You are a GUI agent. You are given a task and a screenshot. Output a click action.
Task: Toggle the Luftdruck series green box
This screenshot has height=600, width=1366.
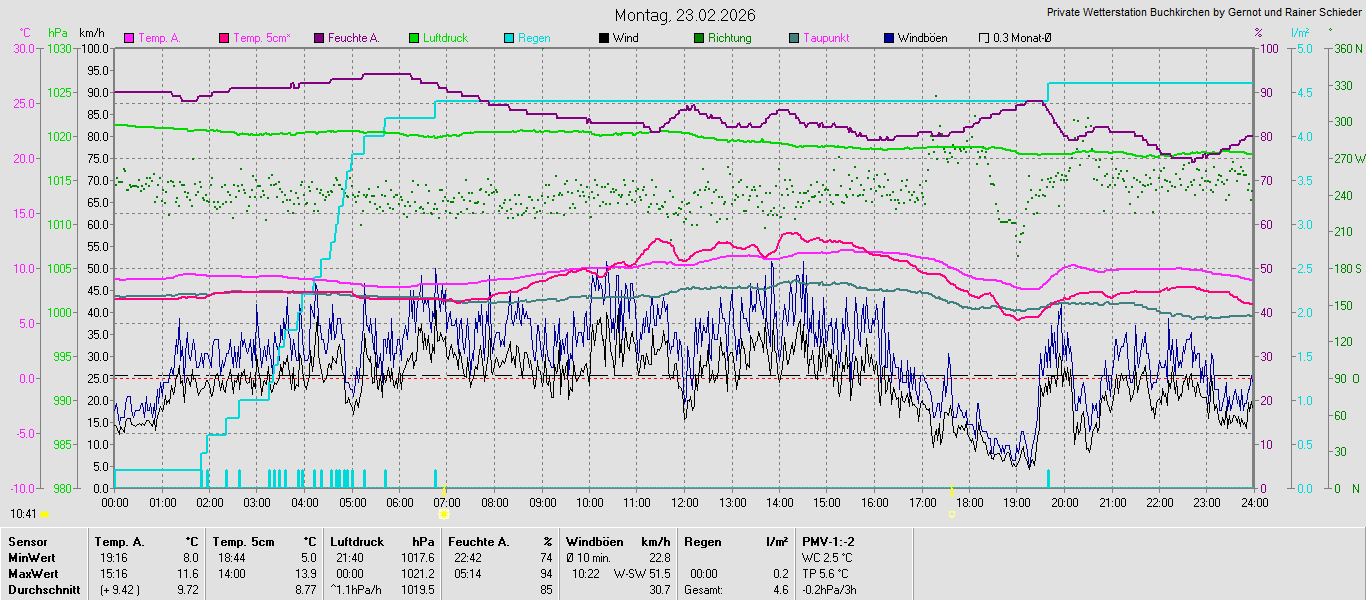[414, 39]
